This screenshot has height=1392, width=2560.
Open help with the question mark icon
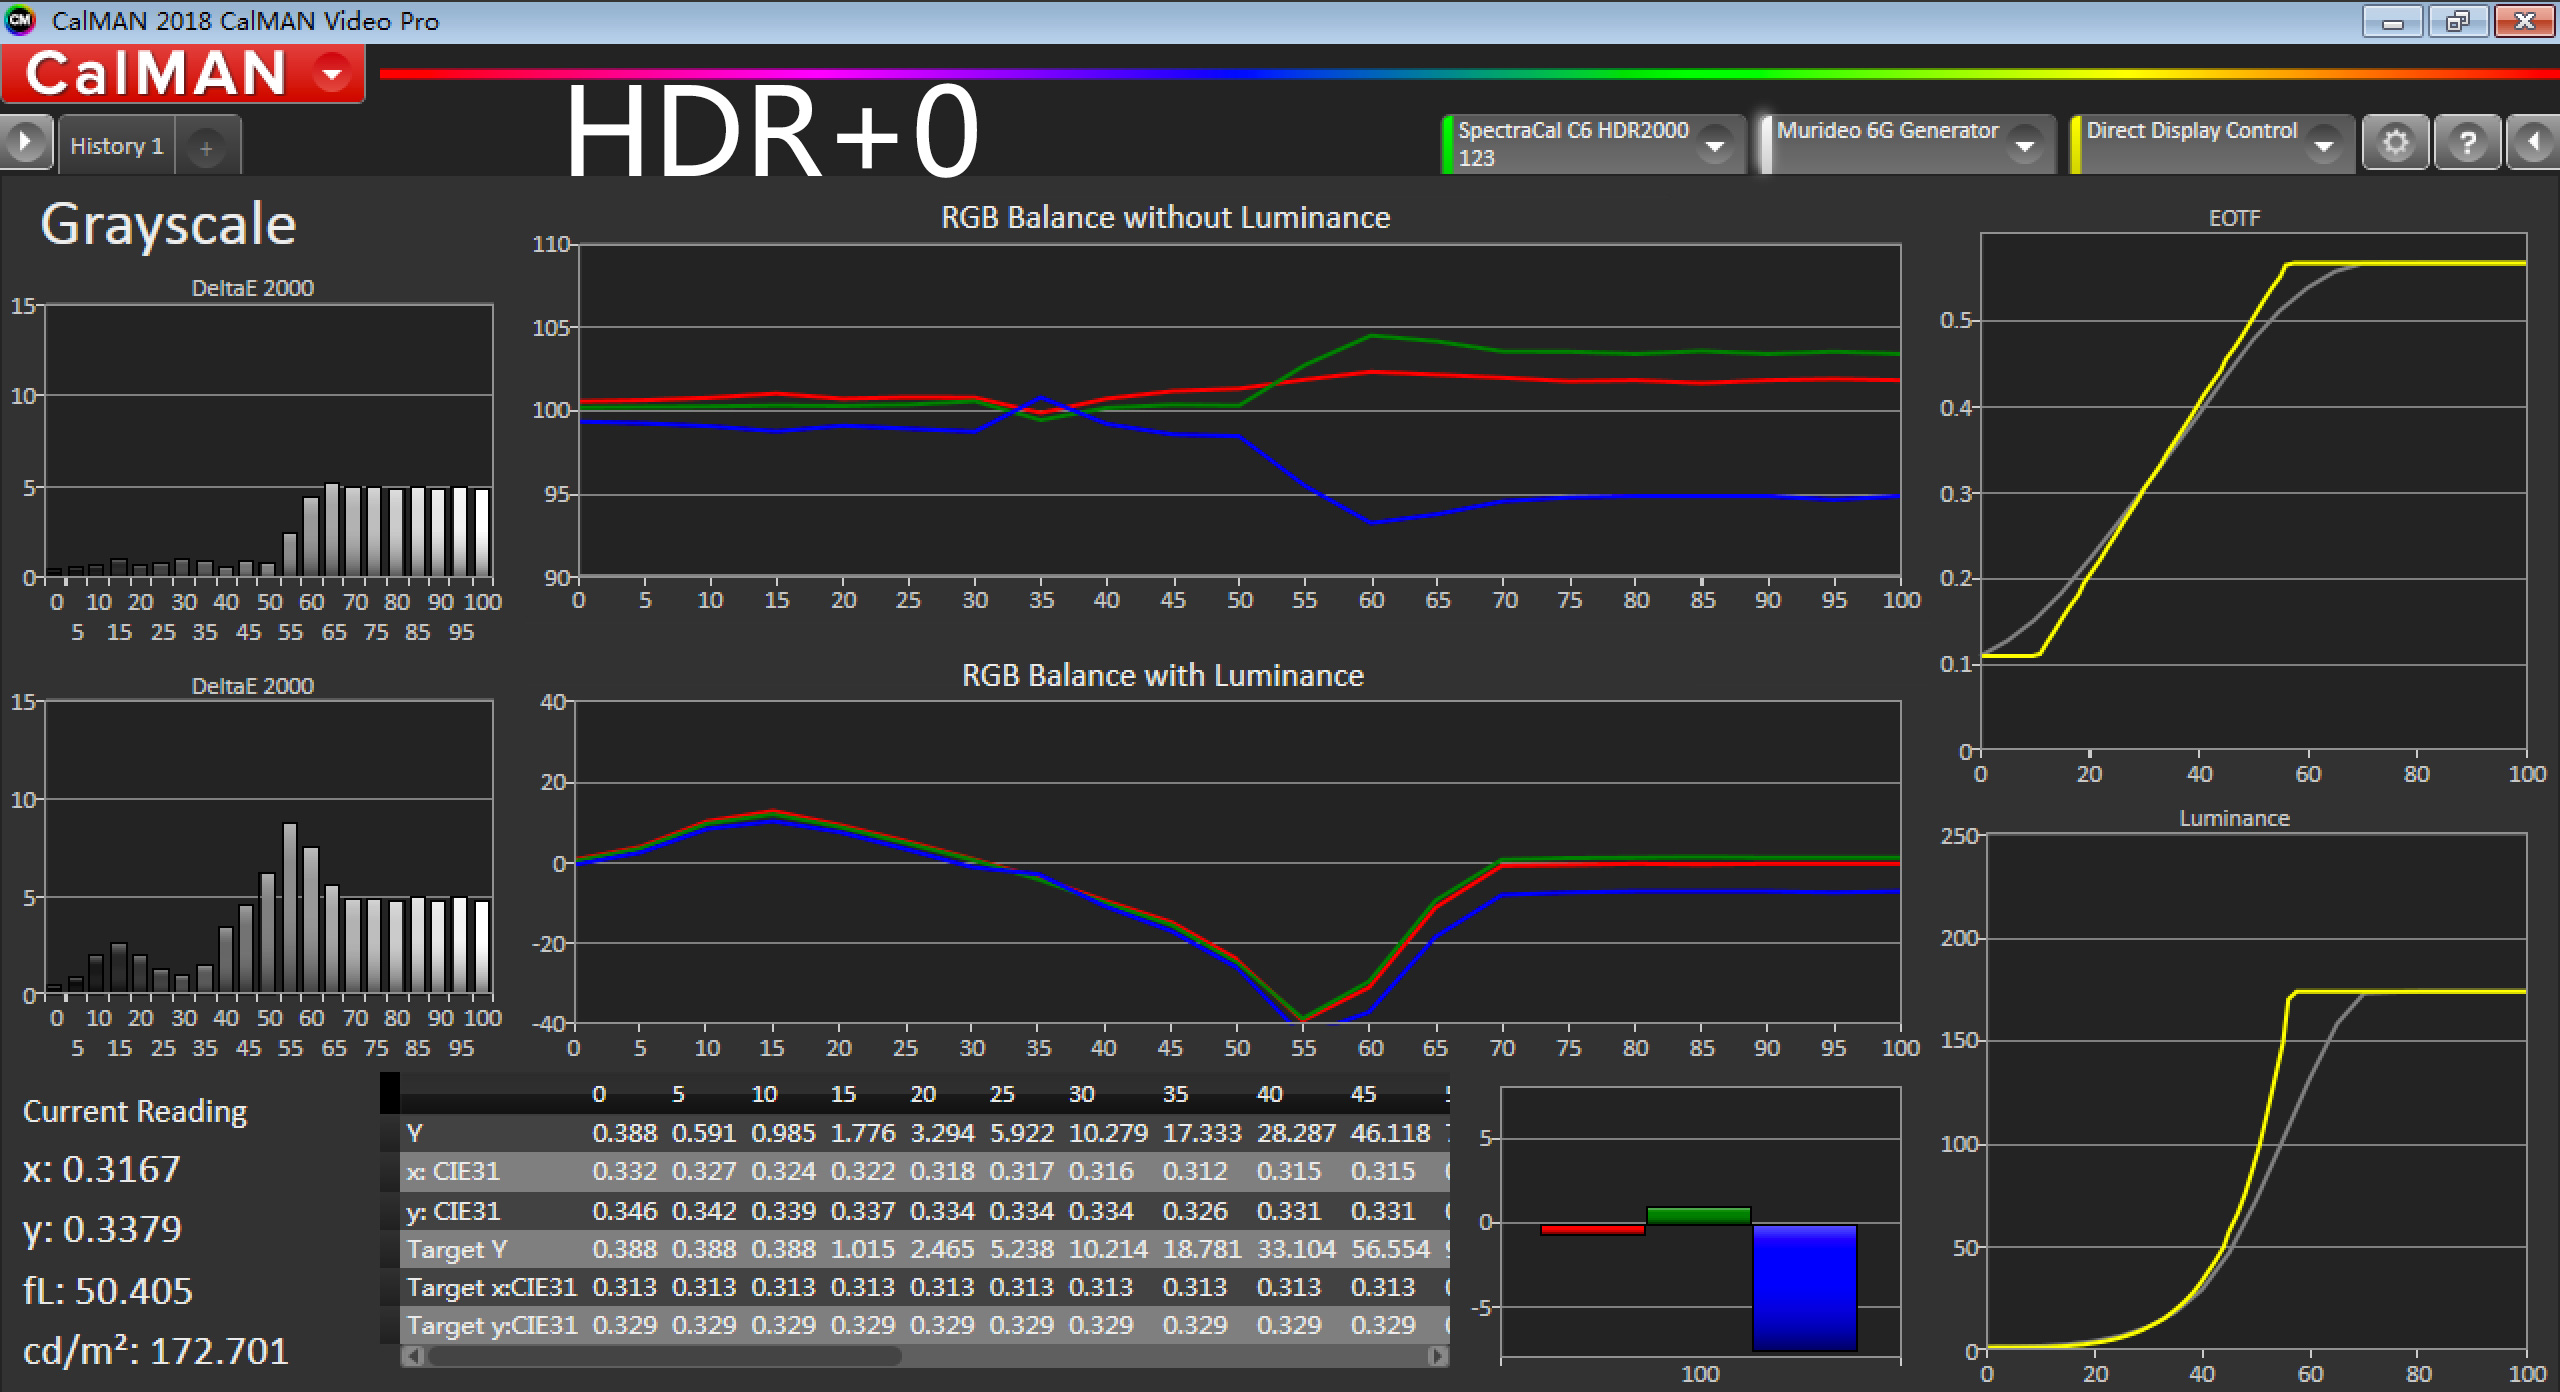point(2467,143)
